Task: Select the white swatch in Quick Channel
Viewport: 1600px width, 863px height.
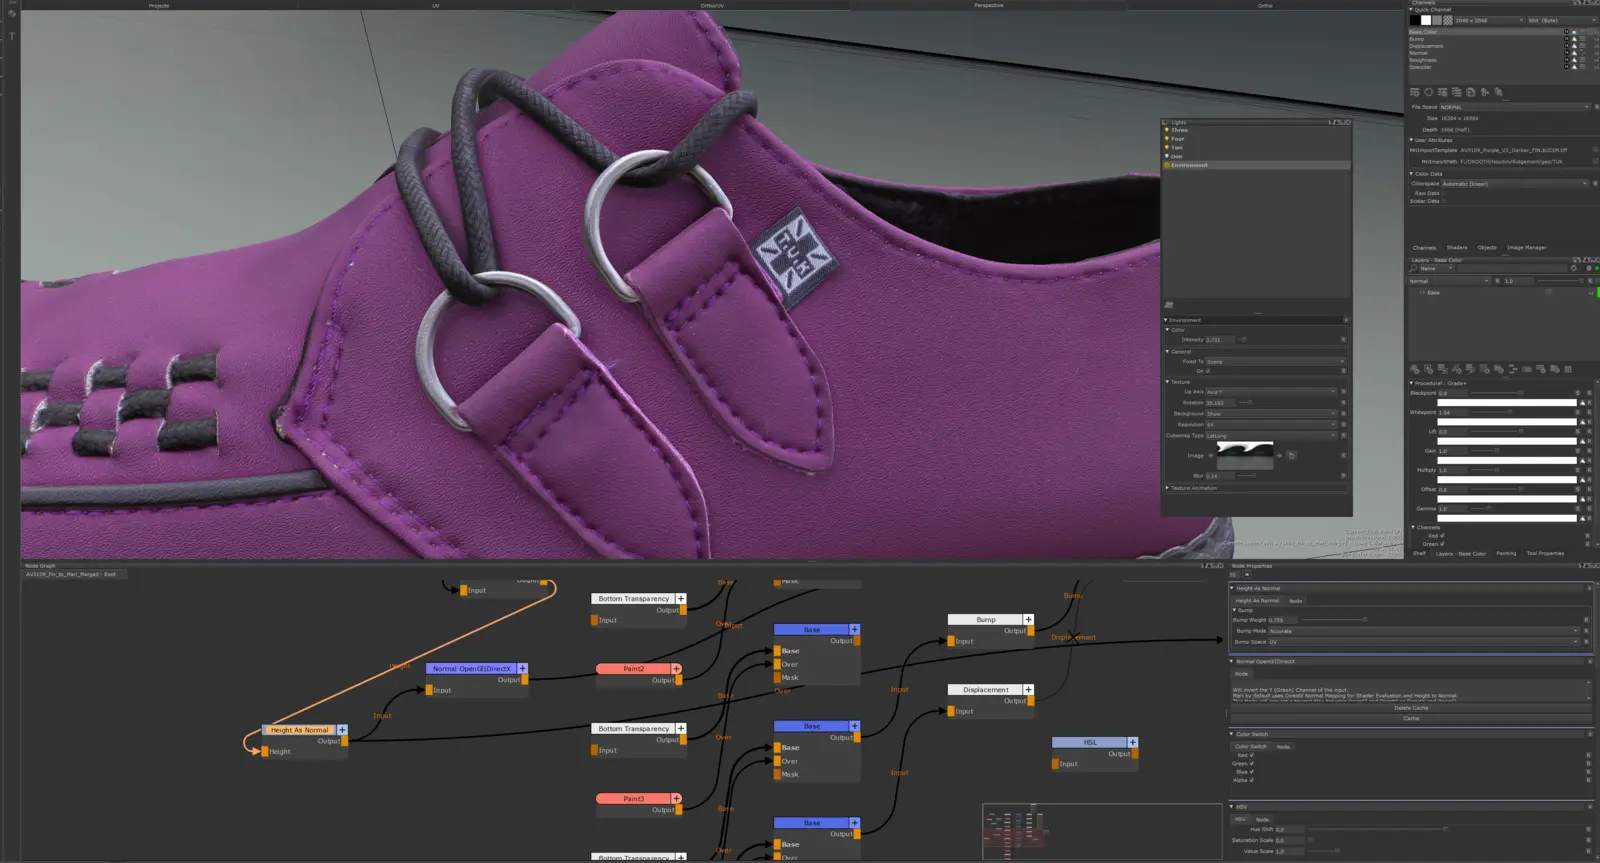Action: tap(1426, 20)
